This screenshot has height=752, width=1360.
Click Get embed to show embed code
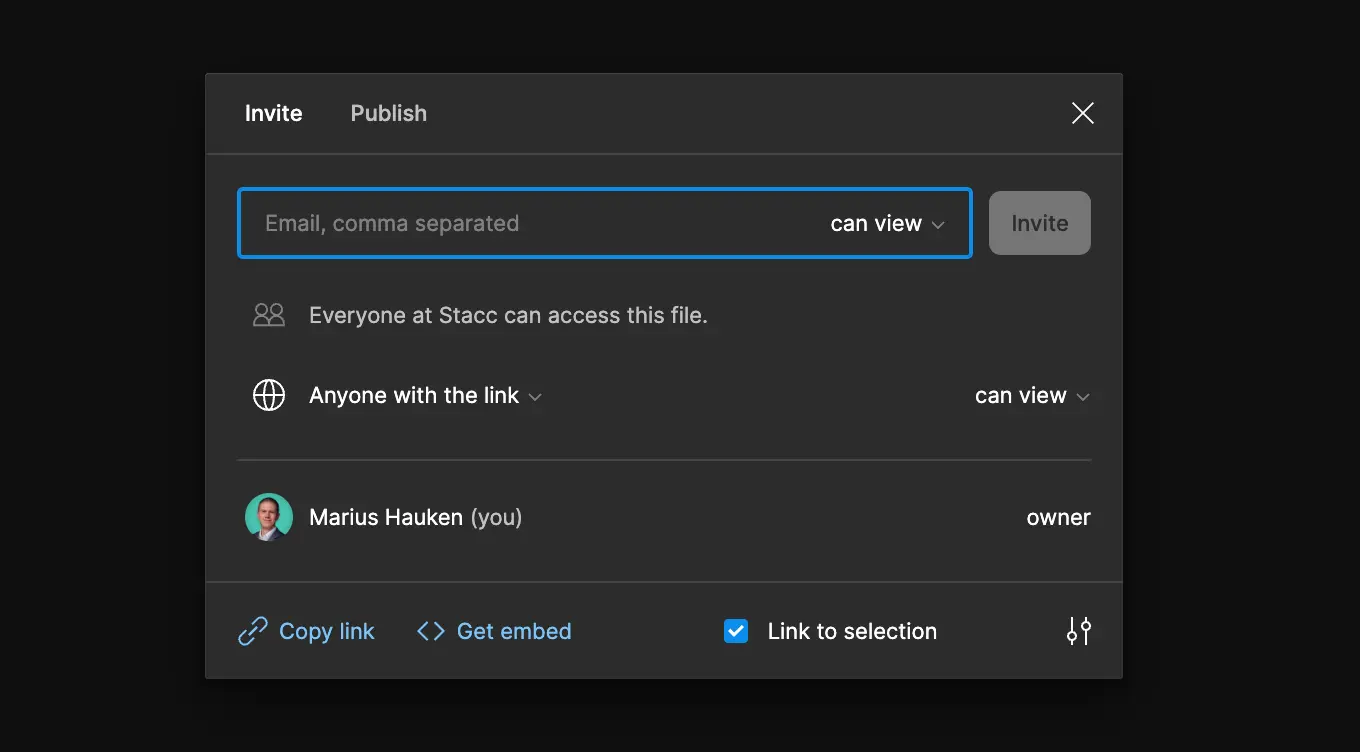click(x=513, y=631)
